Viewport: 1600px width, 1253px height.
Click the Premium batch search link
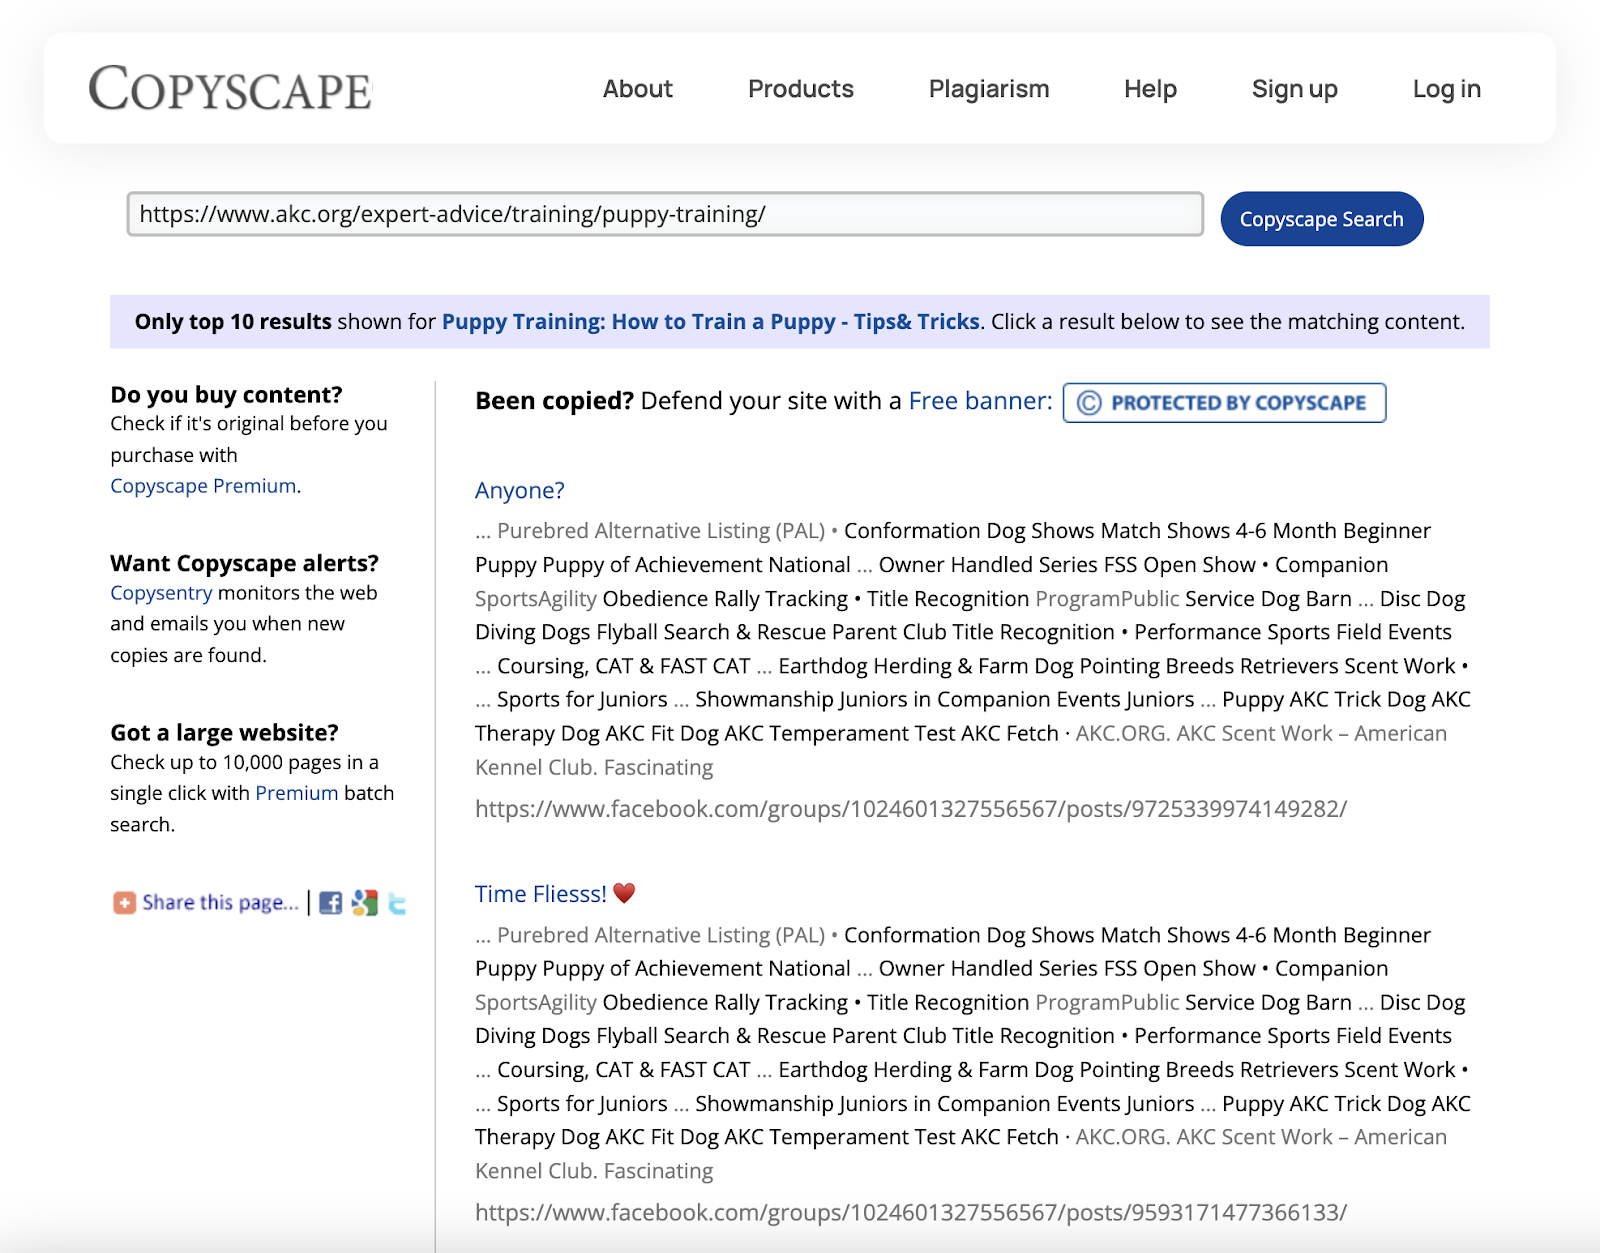[x=295, y=792]
